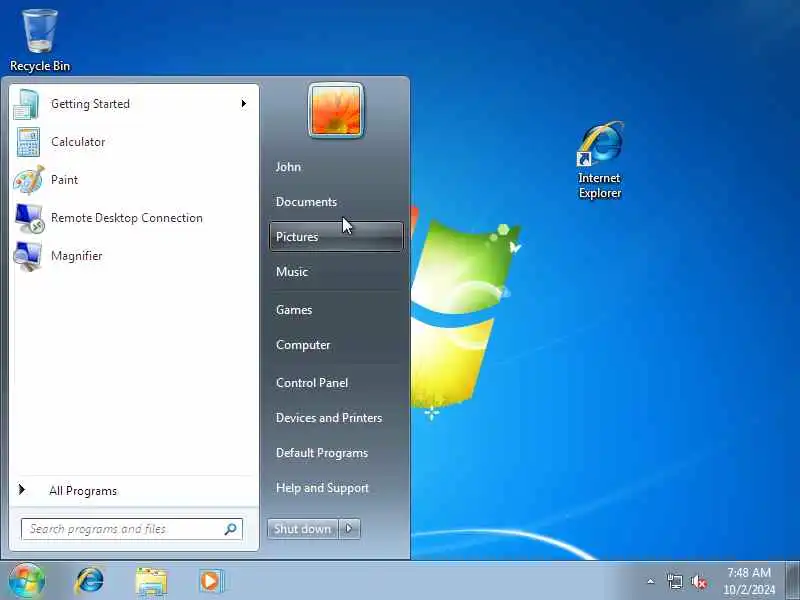The height and width of the screenshot is (600, 800).
Task: Open the Remote Desktop Connection icon
Action: click(29, 218)
